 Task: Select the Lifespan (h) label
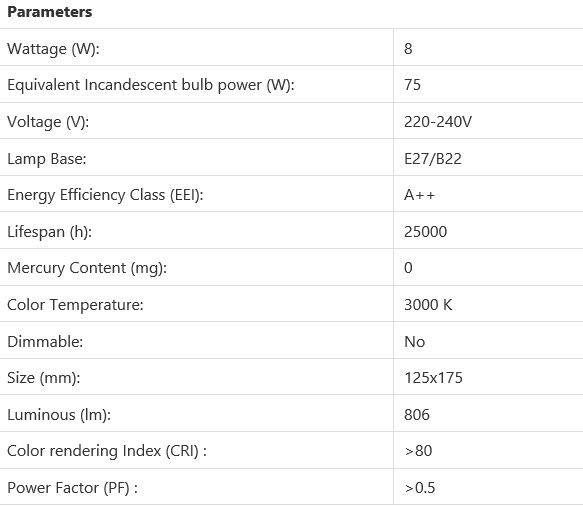(49, 232)
